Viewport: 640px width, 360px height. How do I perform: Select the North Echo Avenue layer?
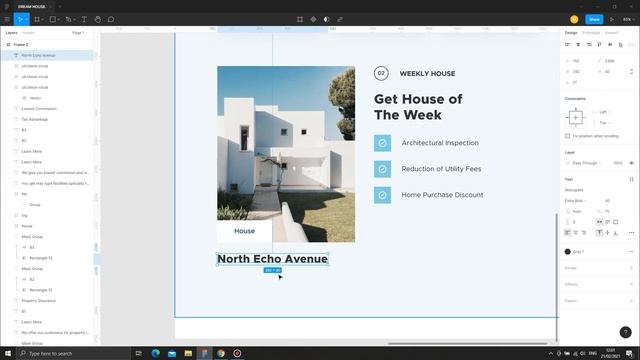pyautogui.click(x=48, y=55)
